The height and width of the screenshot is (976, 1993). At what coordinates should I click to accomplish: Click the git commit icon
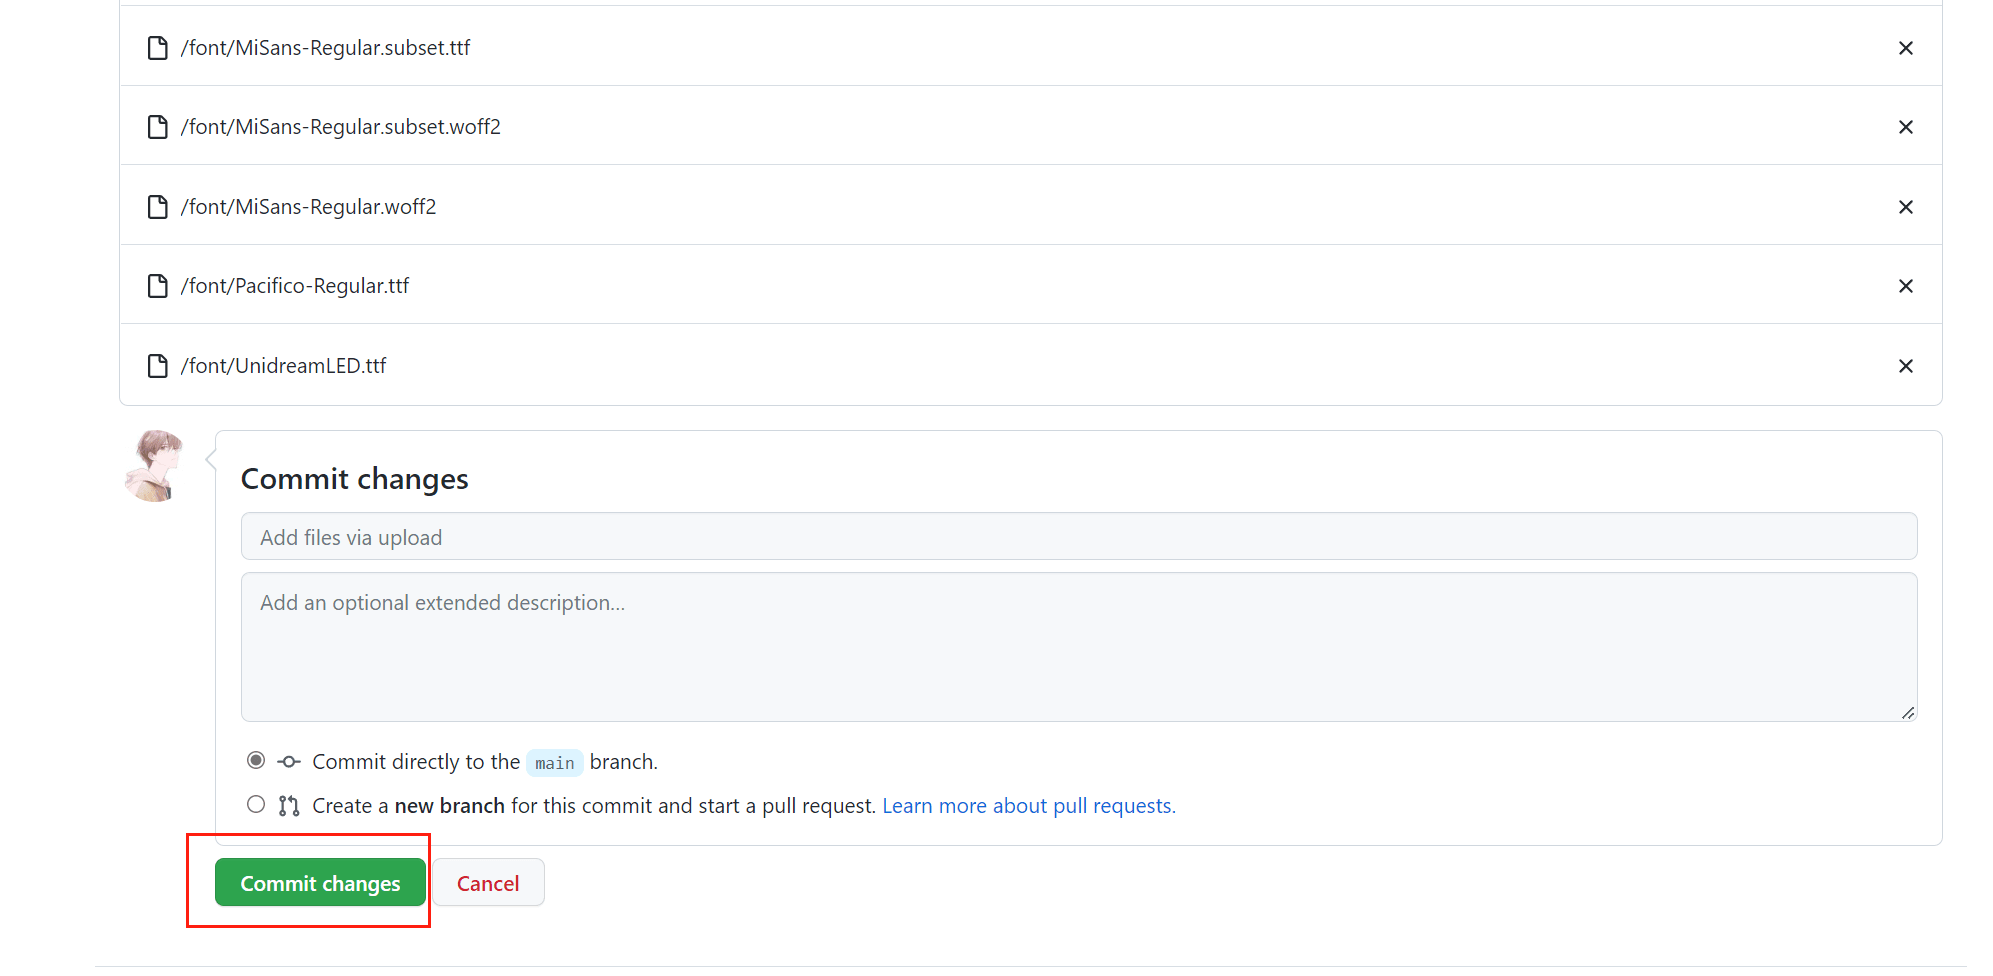coord(289,762)
